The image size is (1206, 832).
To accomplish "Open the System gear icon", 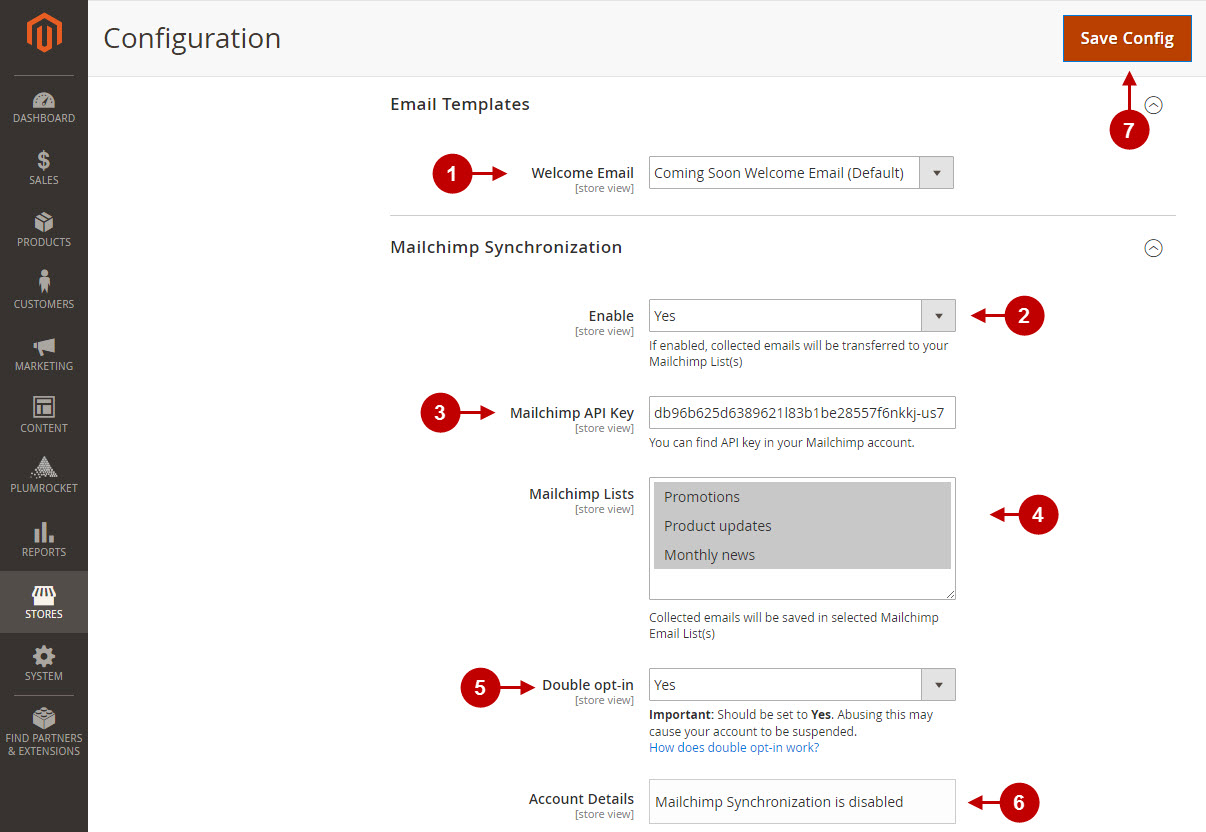I will [x=44, y=656].
